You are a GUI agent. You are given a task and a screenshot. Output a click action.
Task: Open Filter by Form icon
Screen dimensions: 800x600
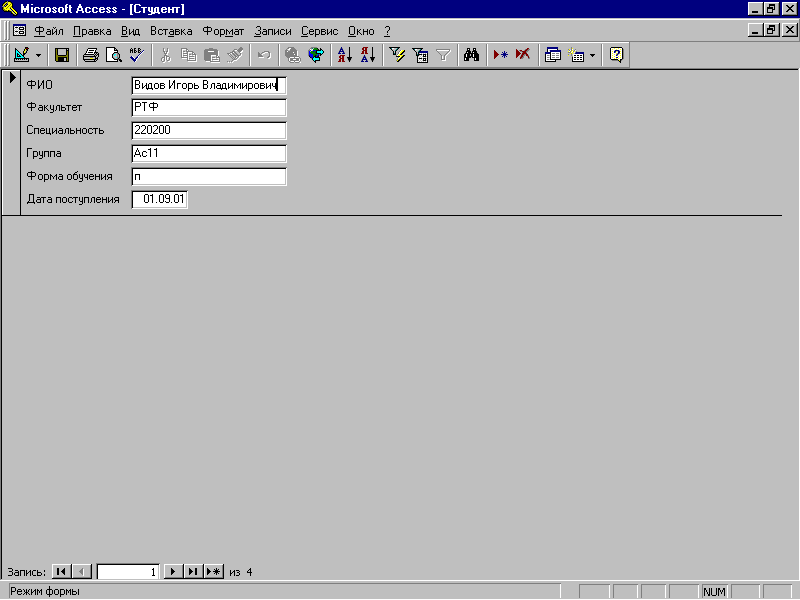point(420,55)
